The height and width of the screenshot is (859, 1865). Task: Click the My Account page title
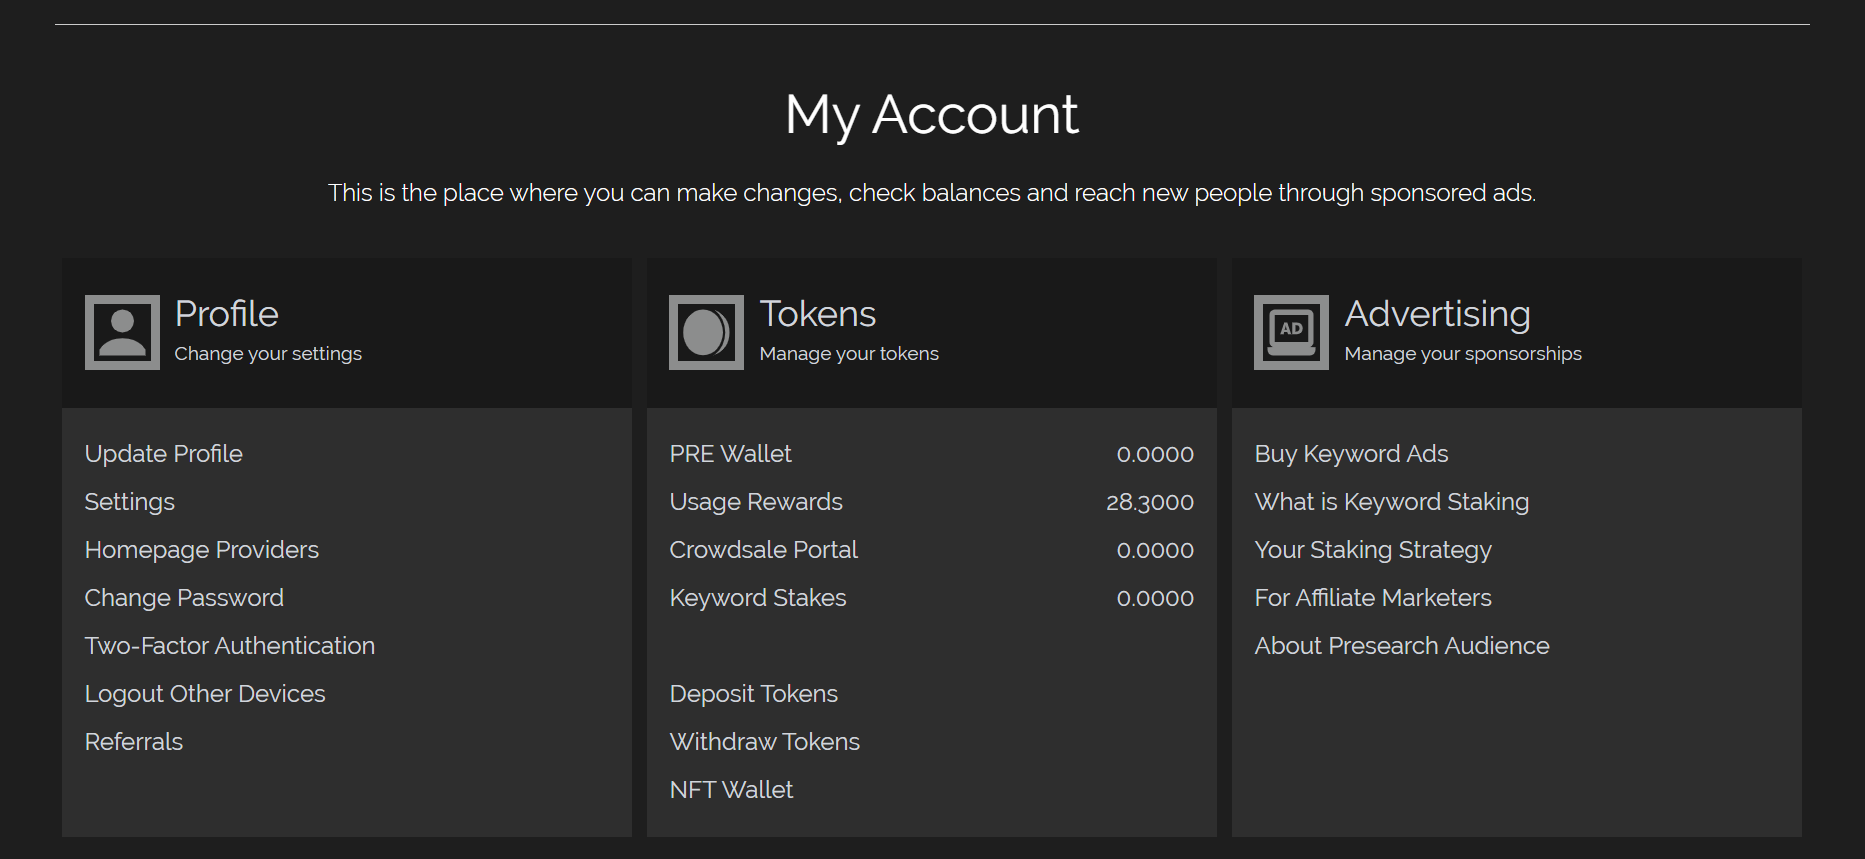point(932,115)
